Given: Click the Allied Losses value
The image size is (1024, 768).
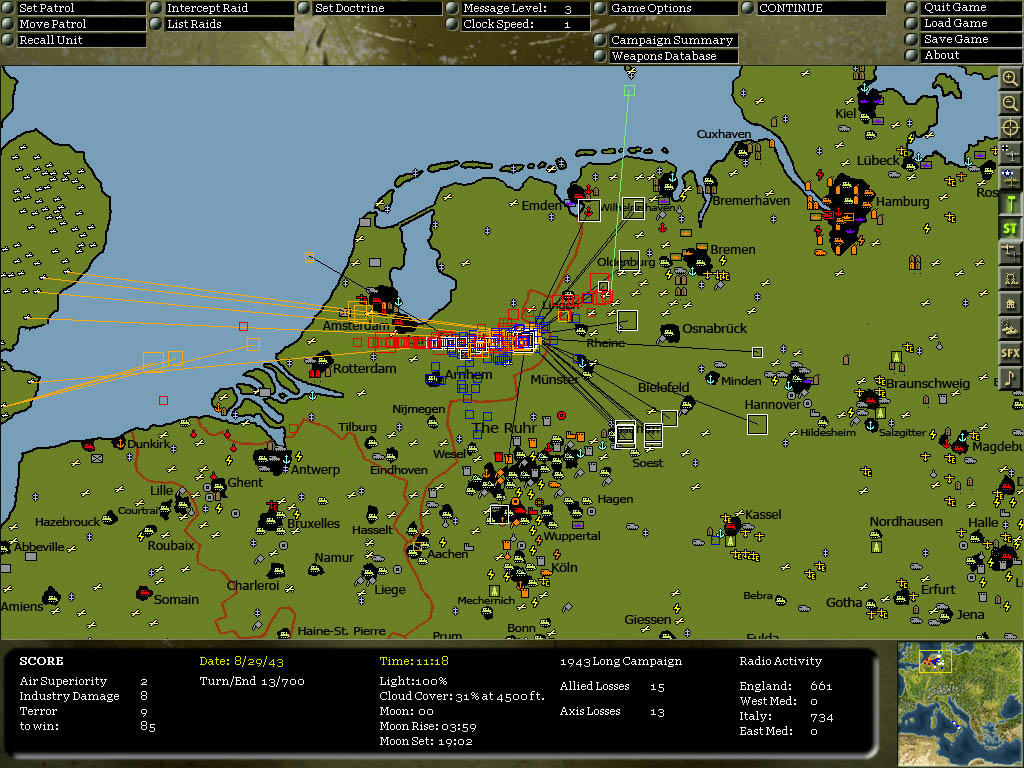Looking at the screenshot, I should (x=657, y=686).
